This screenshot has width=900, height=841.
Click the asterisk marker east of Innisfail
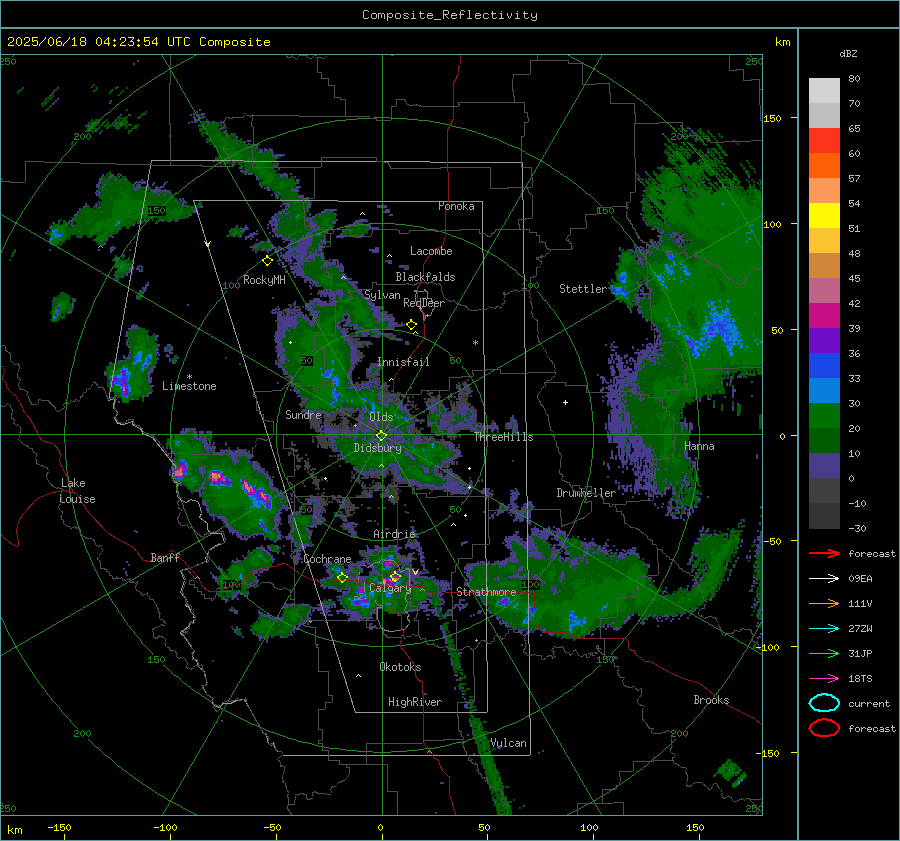click(x=475, y=343)
